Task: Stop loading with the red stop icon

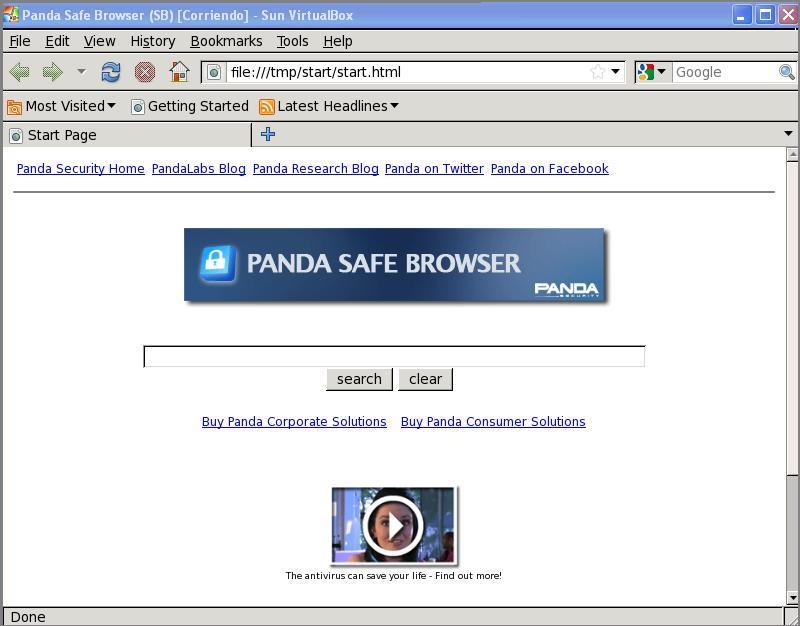Action: click(145, 72)
